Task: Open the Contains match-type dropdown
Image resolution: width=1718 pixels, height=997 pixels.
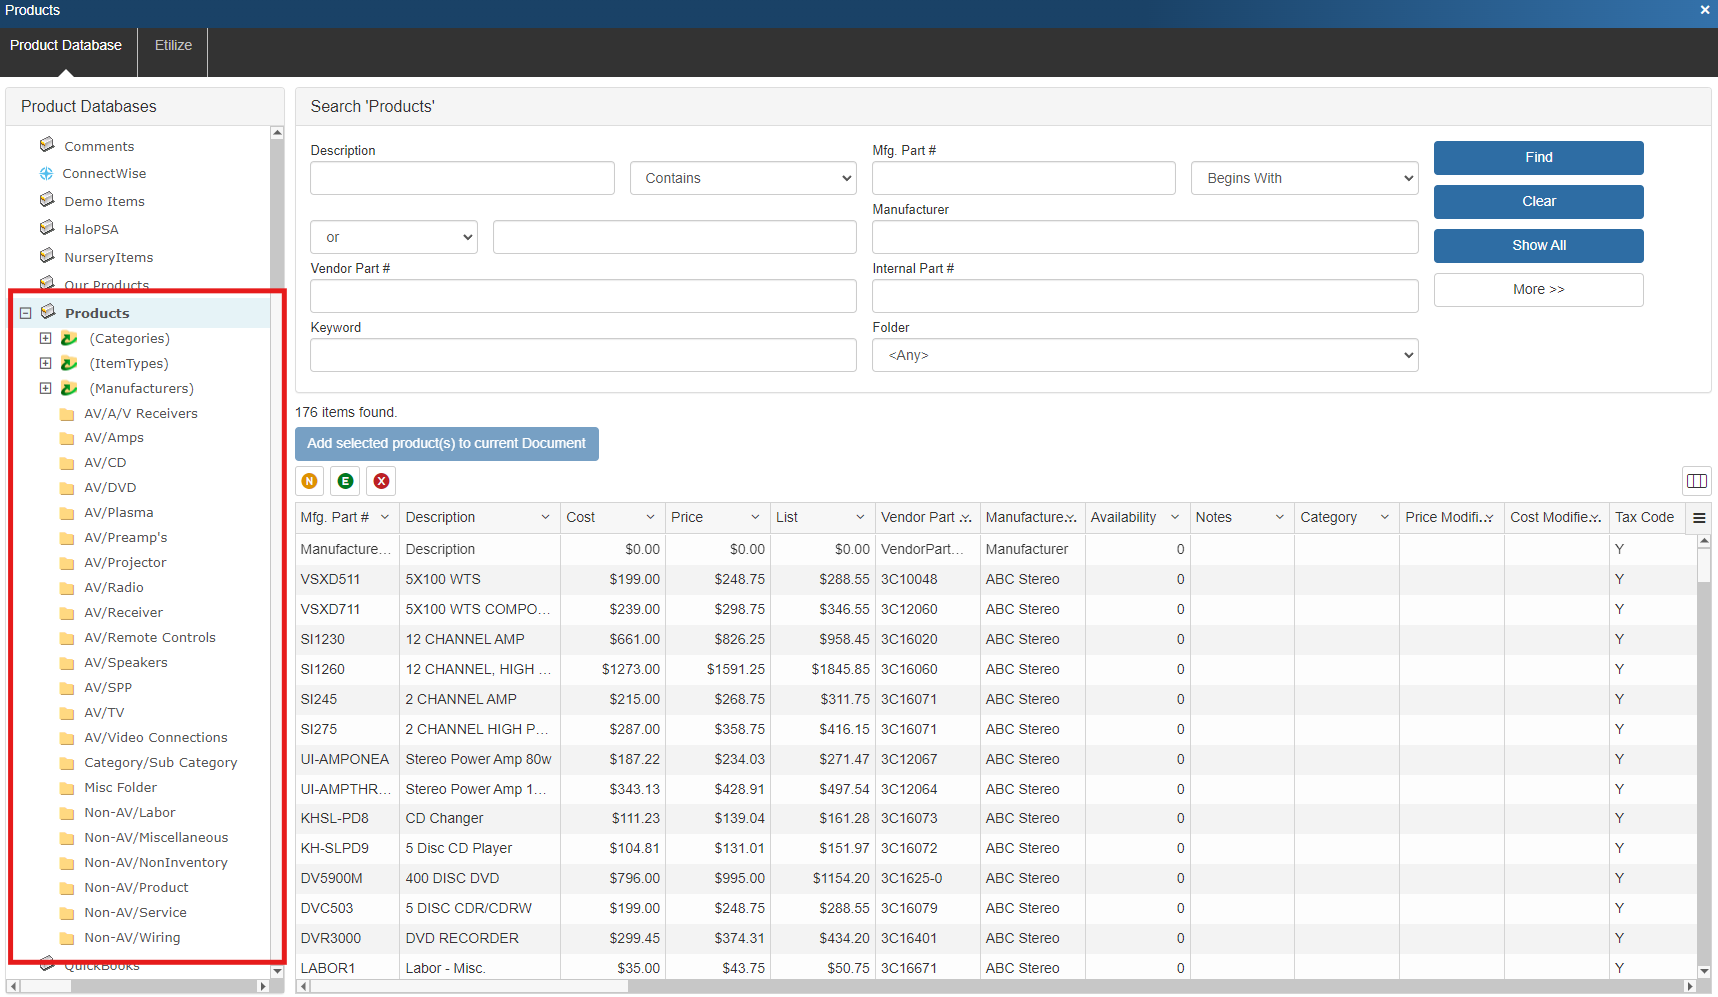Action: [x=743, y=178]
